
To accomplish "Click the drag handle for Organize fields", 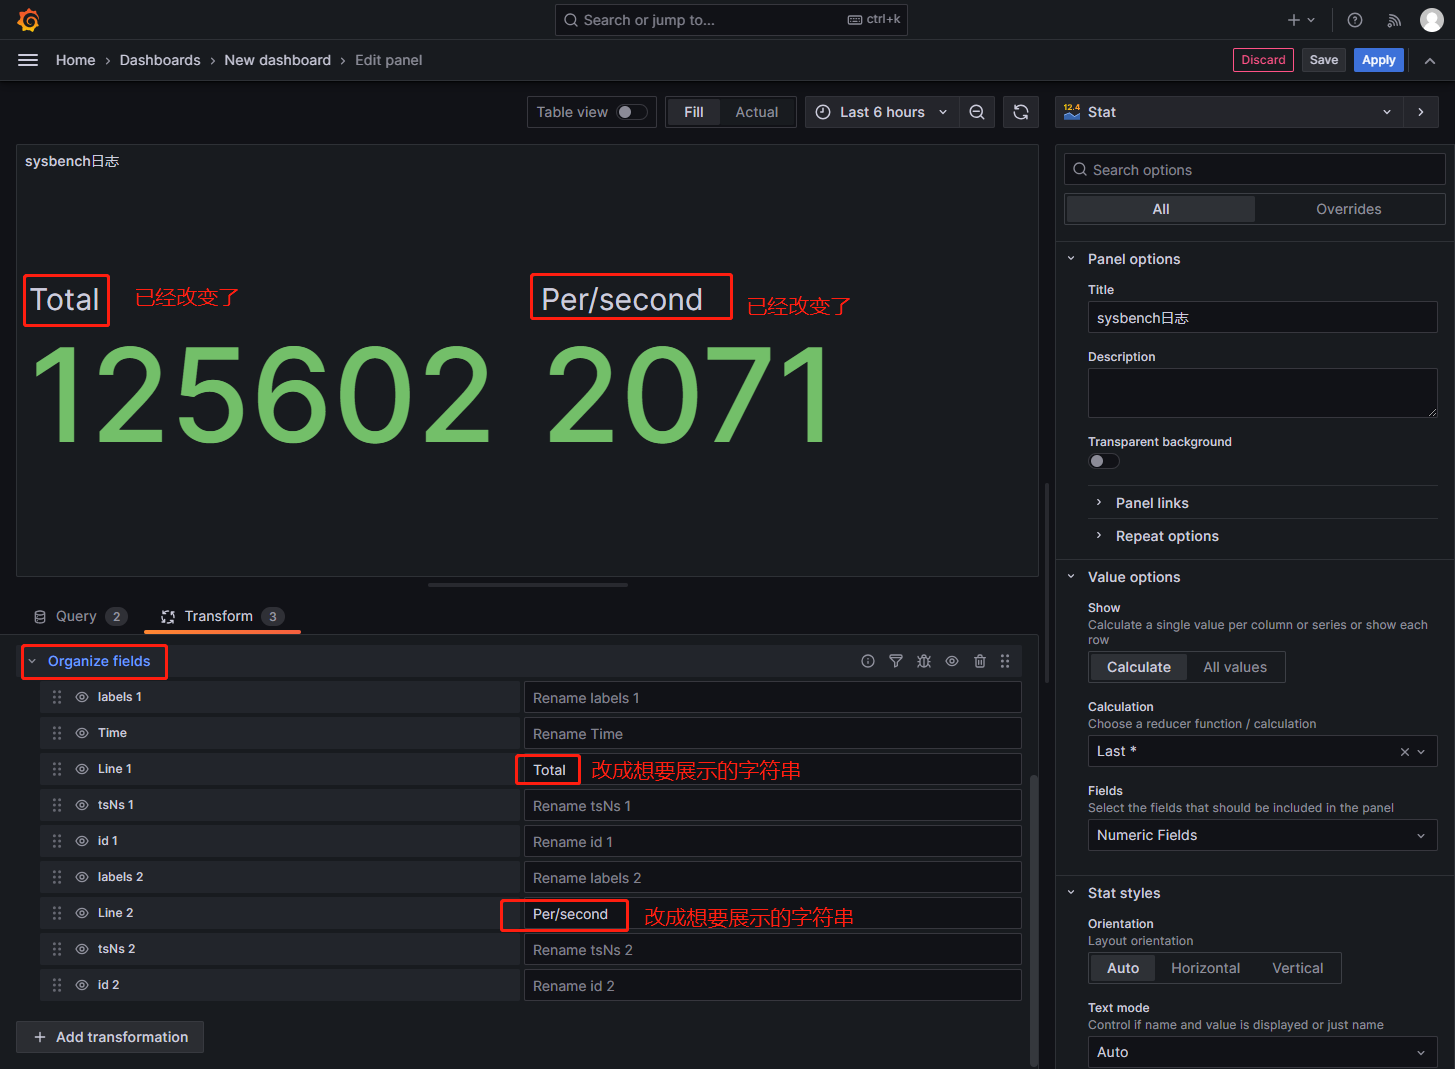I will [1005, 661].
